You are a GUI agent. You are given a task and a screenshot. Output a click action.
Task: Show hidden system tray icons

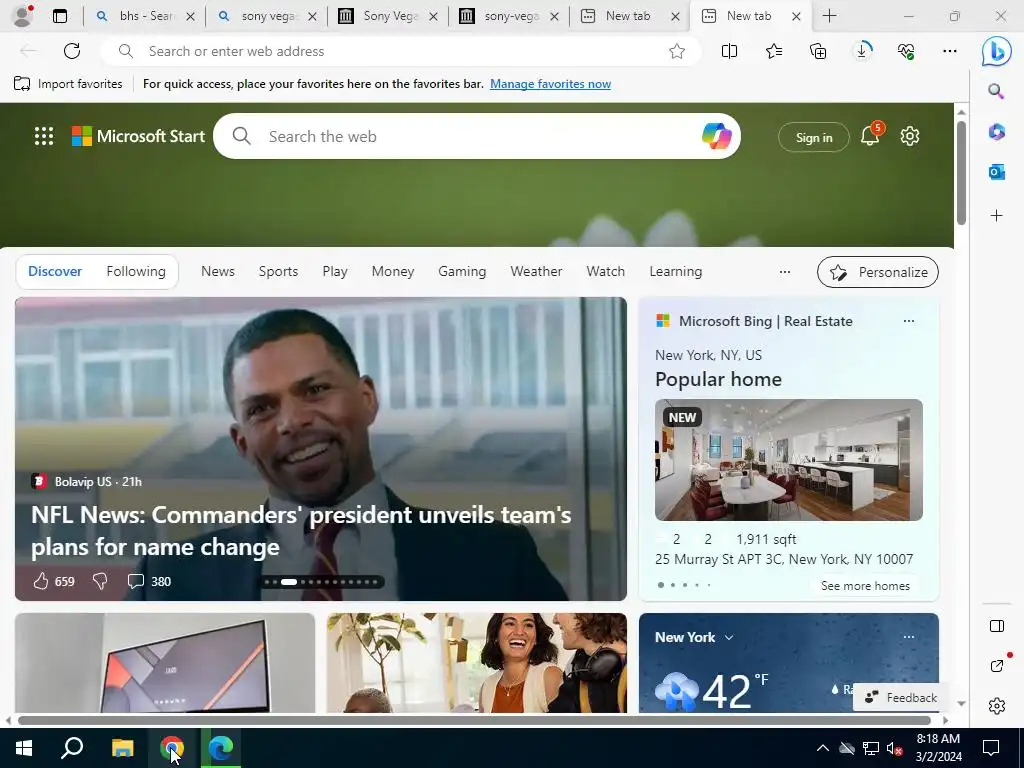click(823, 748)
